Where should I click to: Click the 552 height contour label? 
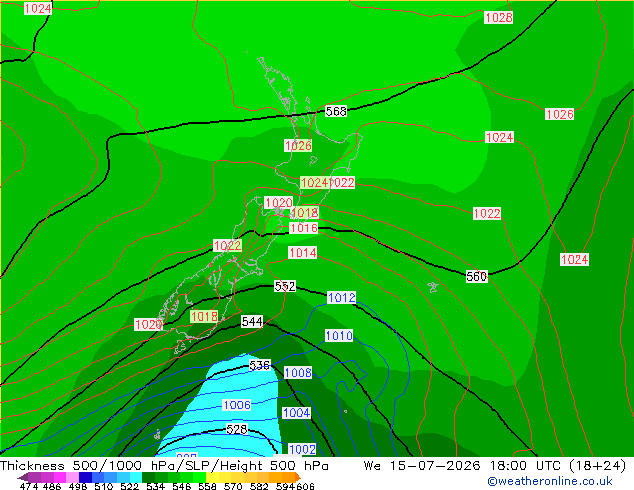(x=285, y=286)
